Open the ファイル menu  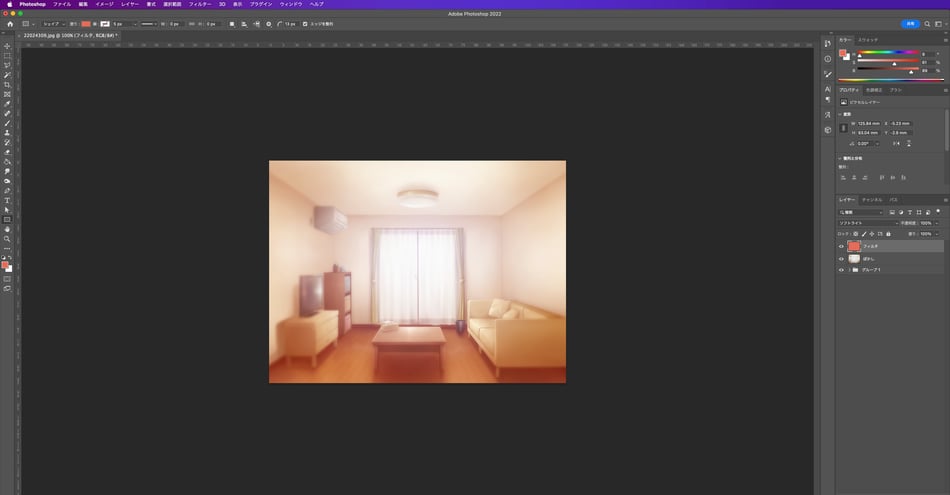62,4
